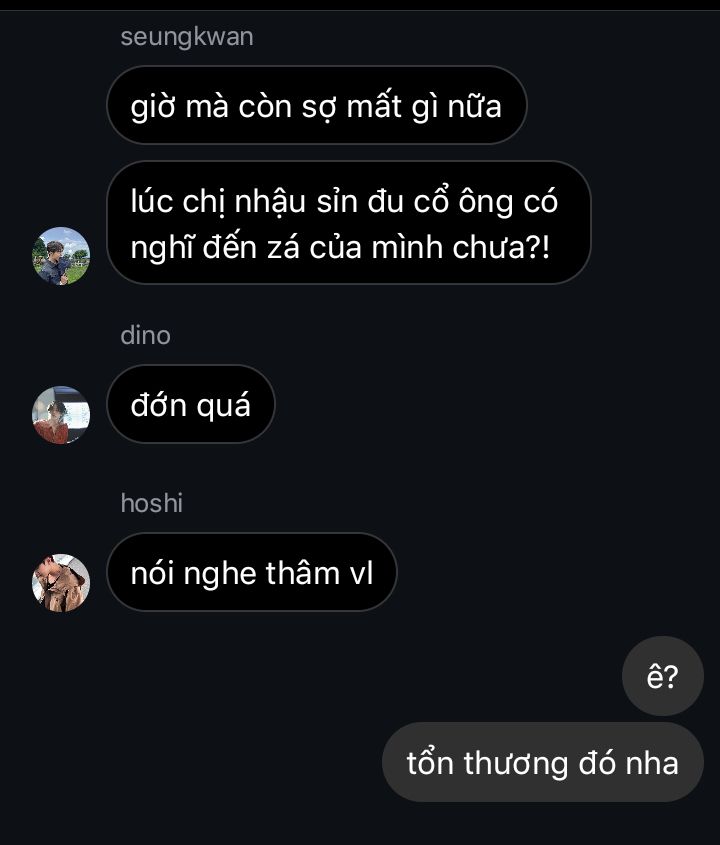Select message "giờ mà còn sợ mất gì nữa"
This screenshot has width=720, height=845.
coord(317,105)
